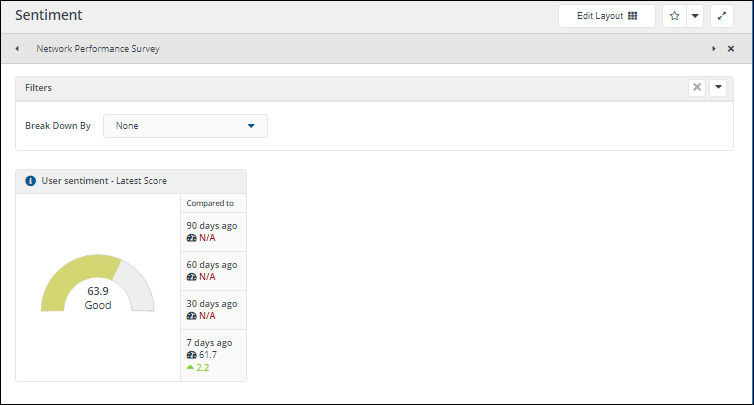
Task: Click the User sentiment - Latest Score title
Action: pyautogui.click(x=104, y=181)
